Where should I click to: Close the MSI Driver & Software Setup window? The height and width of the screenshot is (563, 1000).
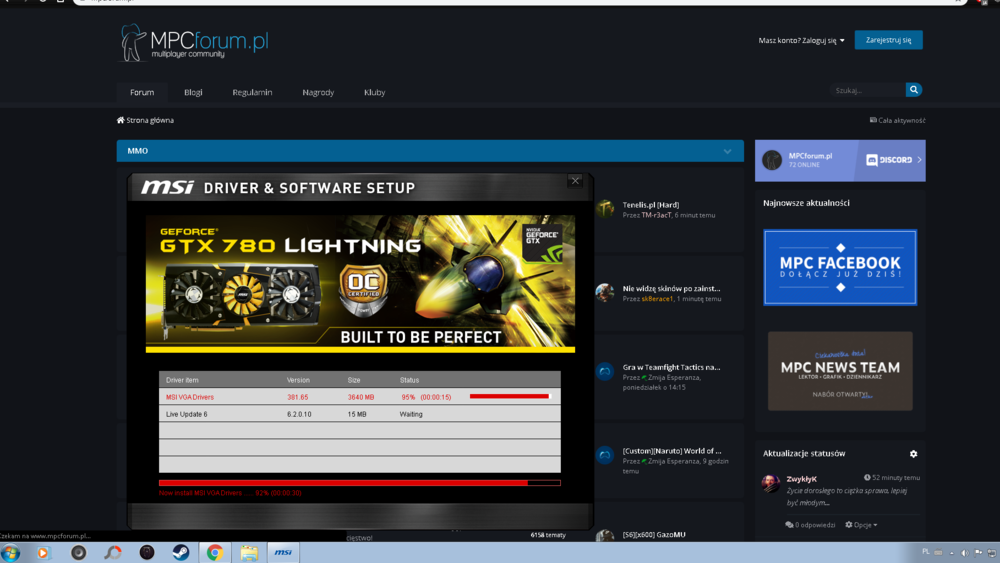[575, 181]
